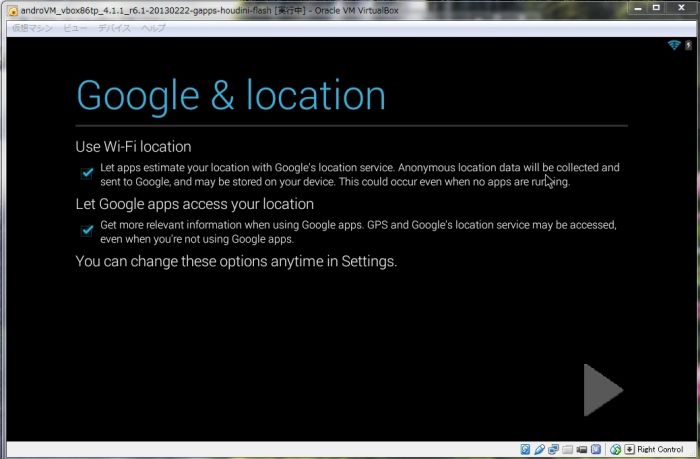Click the mouse integration globe icon
Viewport: 700px width, 459px height.
click(615, 449)
